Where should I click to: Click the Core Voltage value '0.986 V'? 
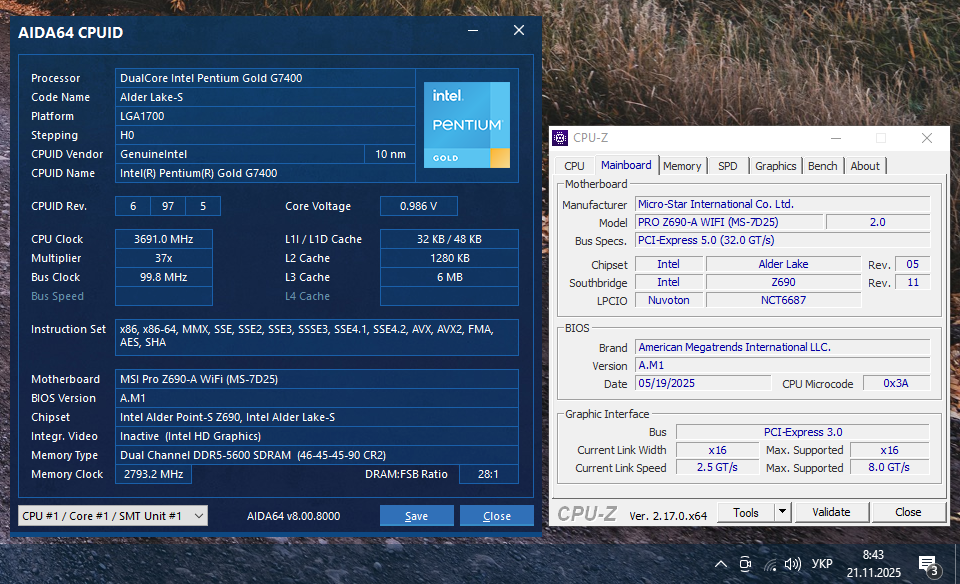419,206
